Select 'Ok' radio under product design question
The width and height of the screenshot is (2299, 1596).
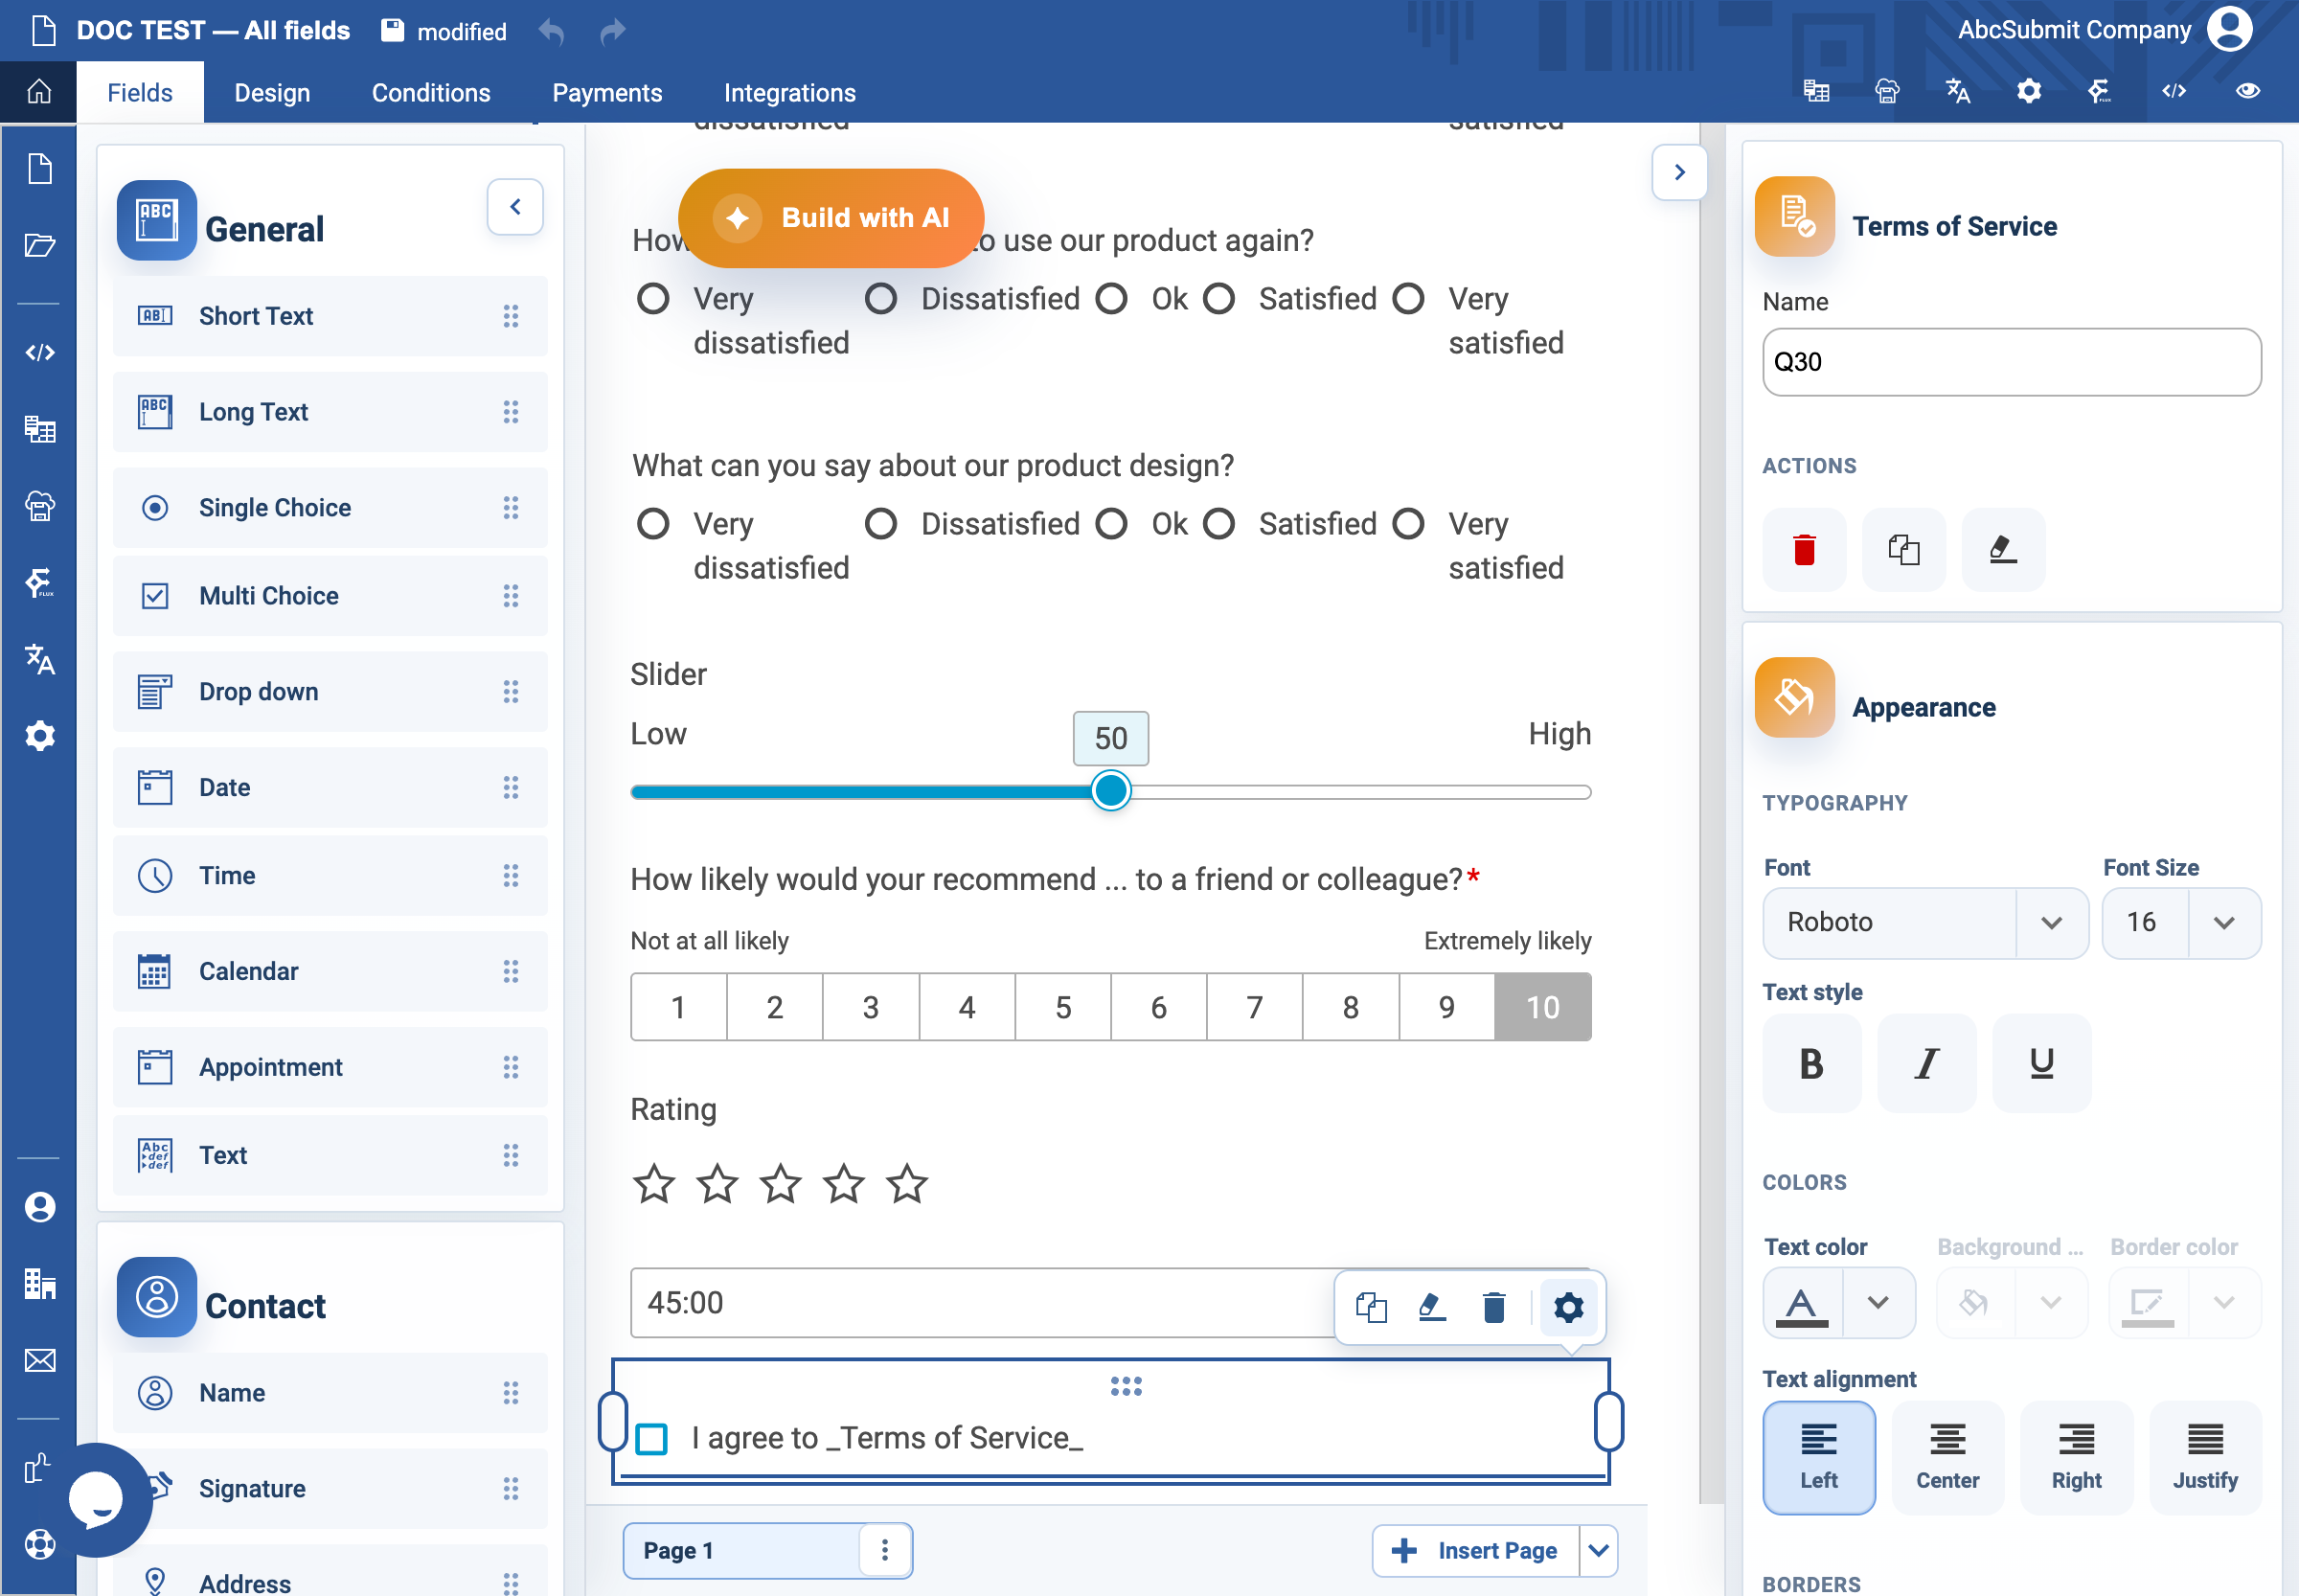[1110, 524]
